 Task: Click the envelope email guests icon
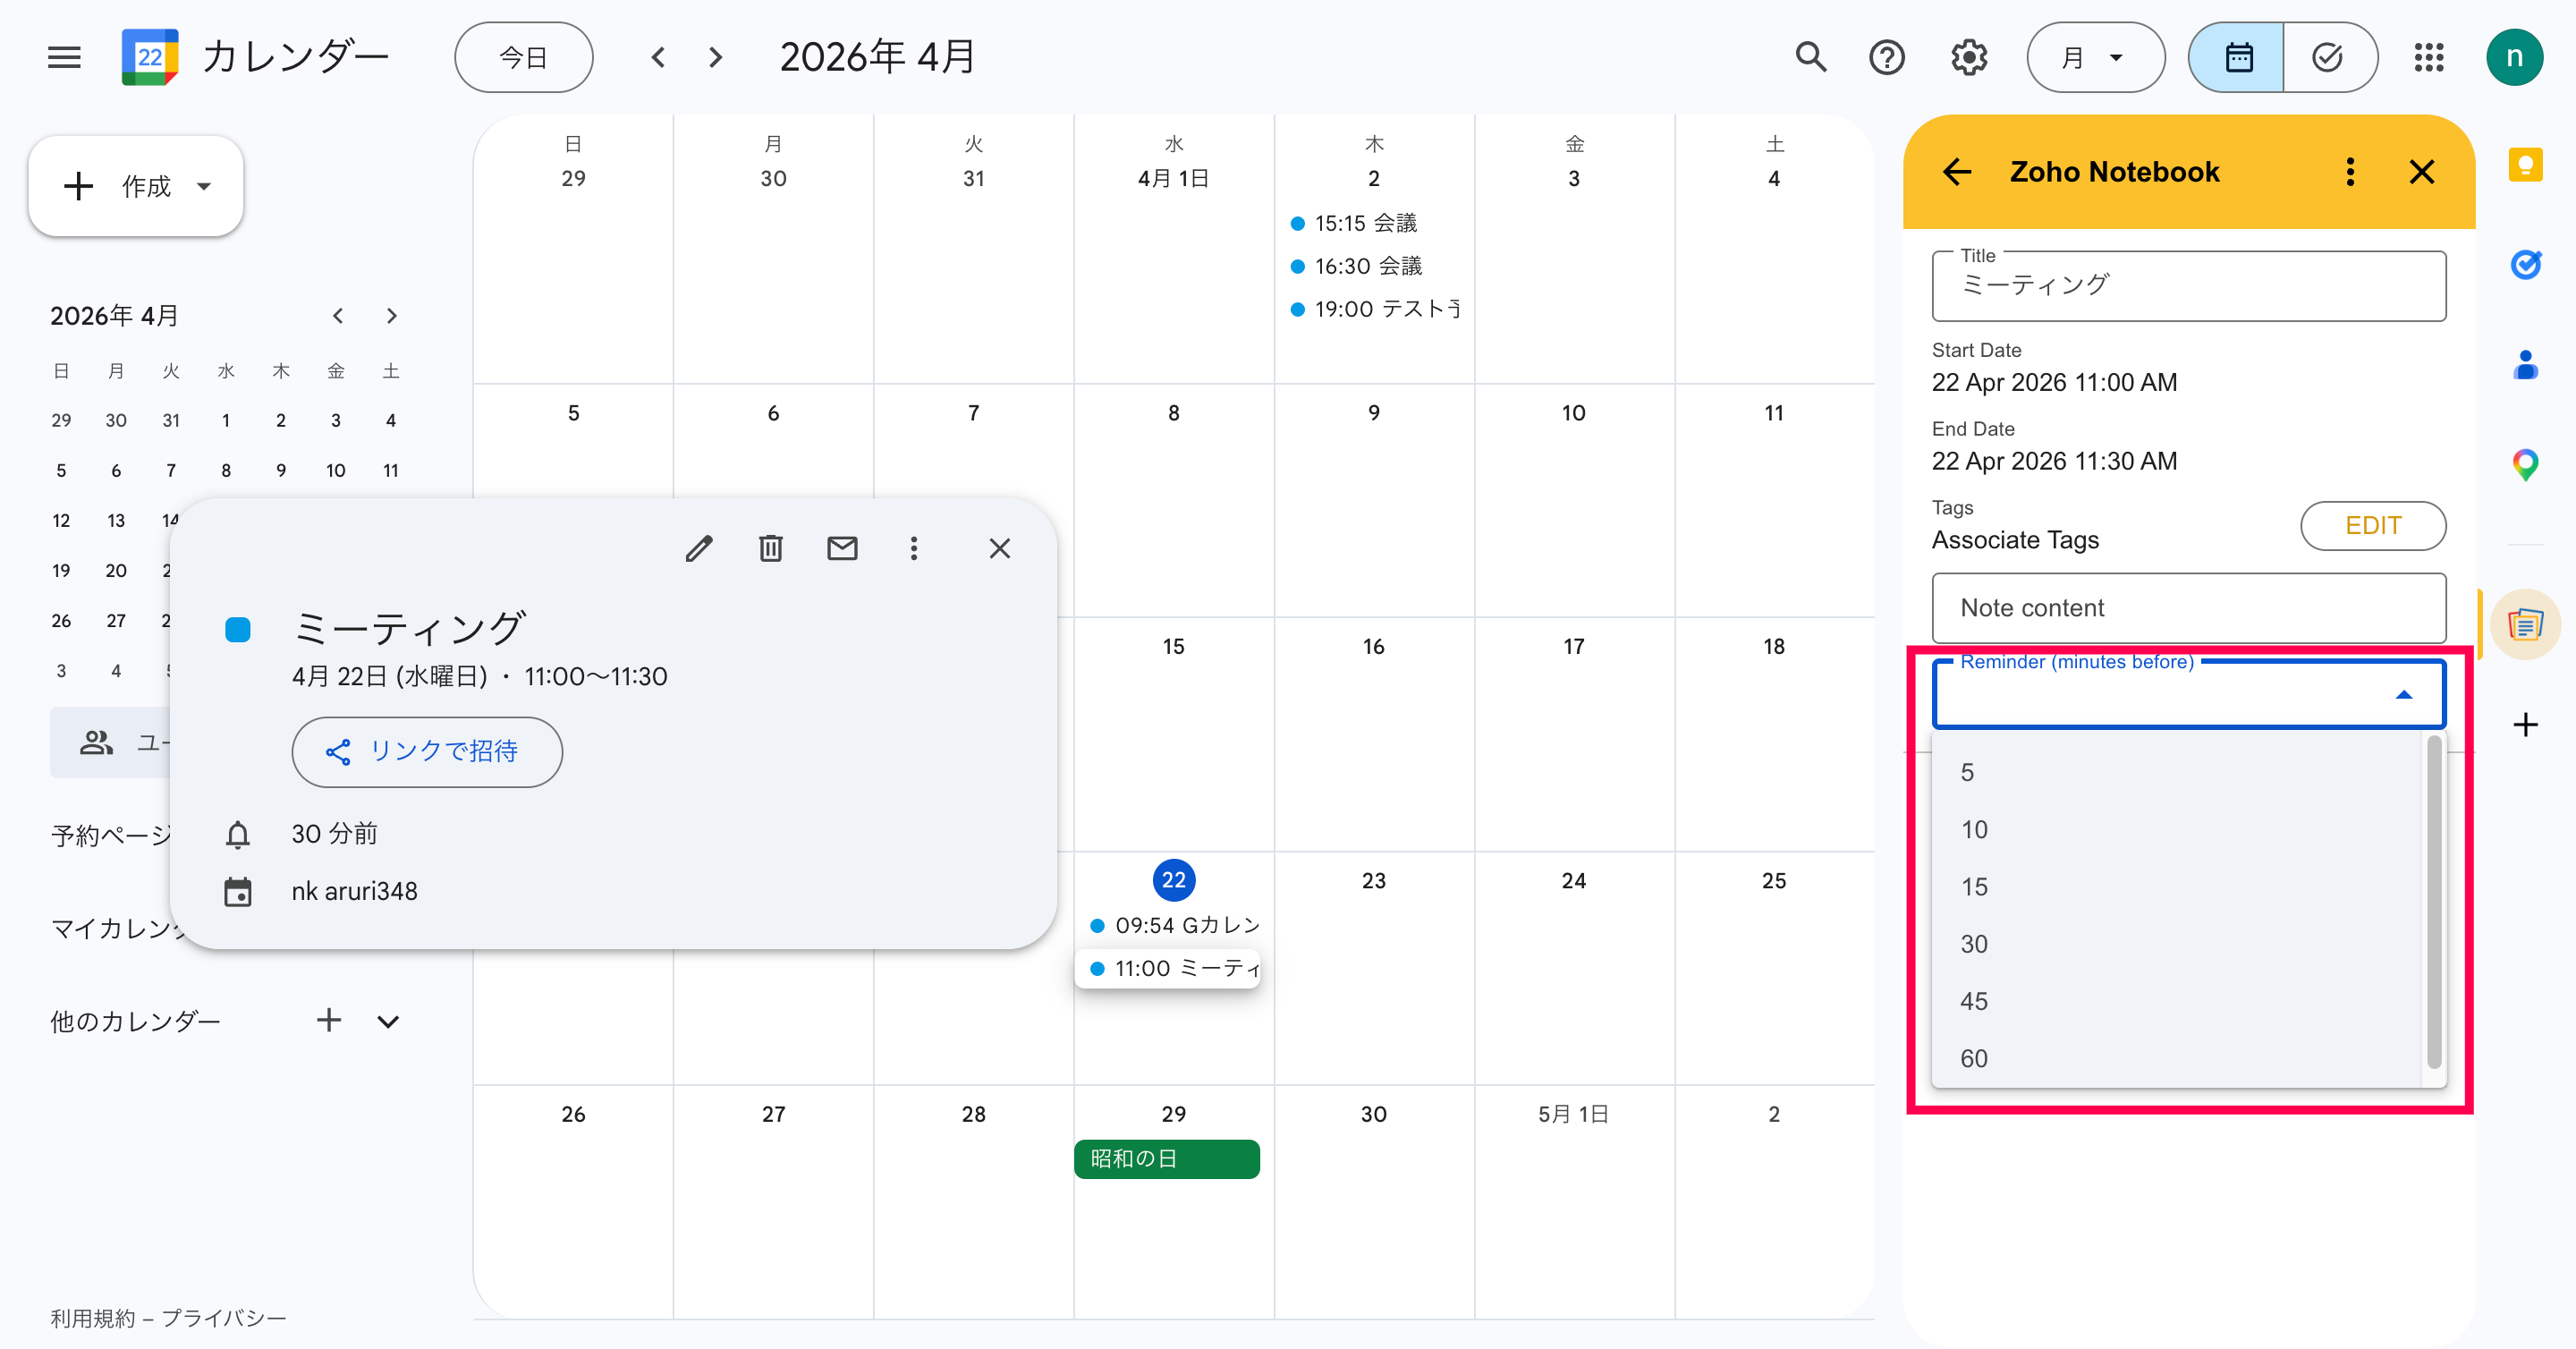(x=842, y=548)
